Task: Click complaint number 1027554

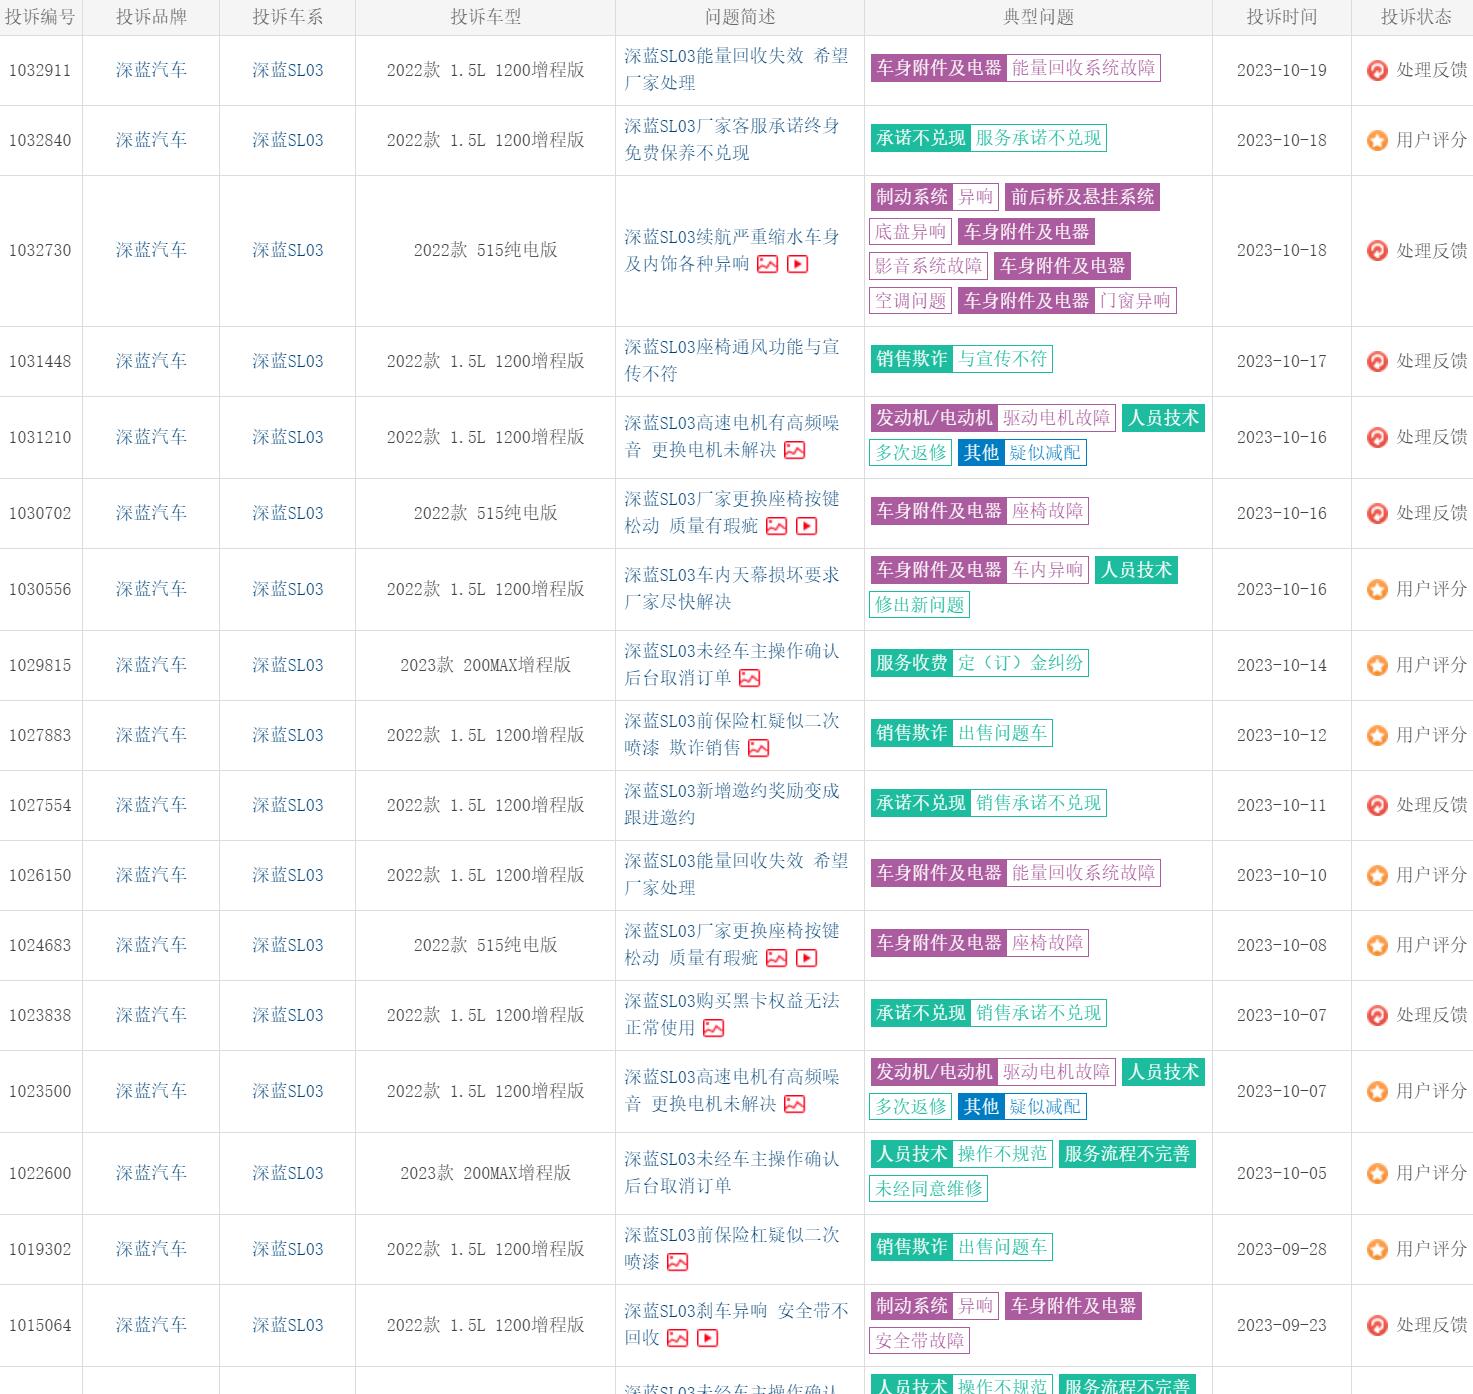Action: (40, 805)
